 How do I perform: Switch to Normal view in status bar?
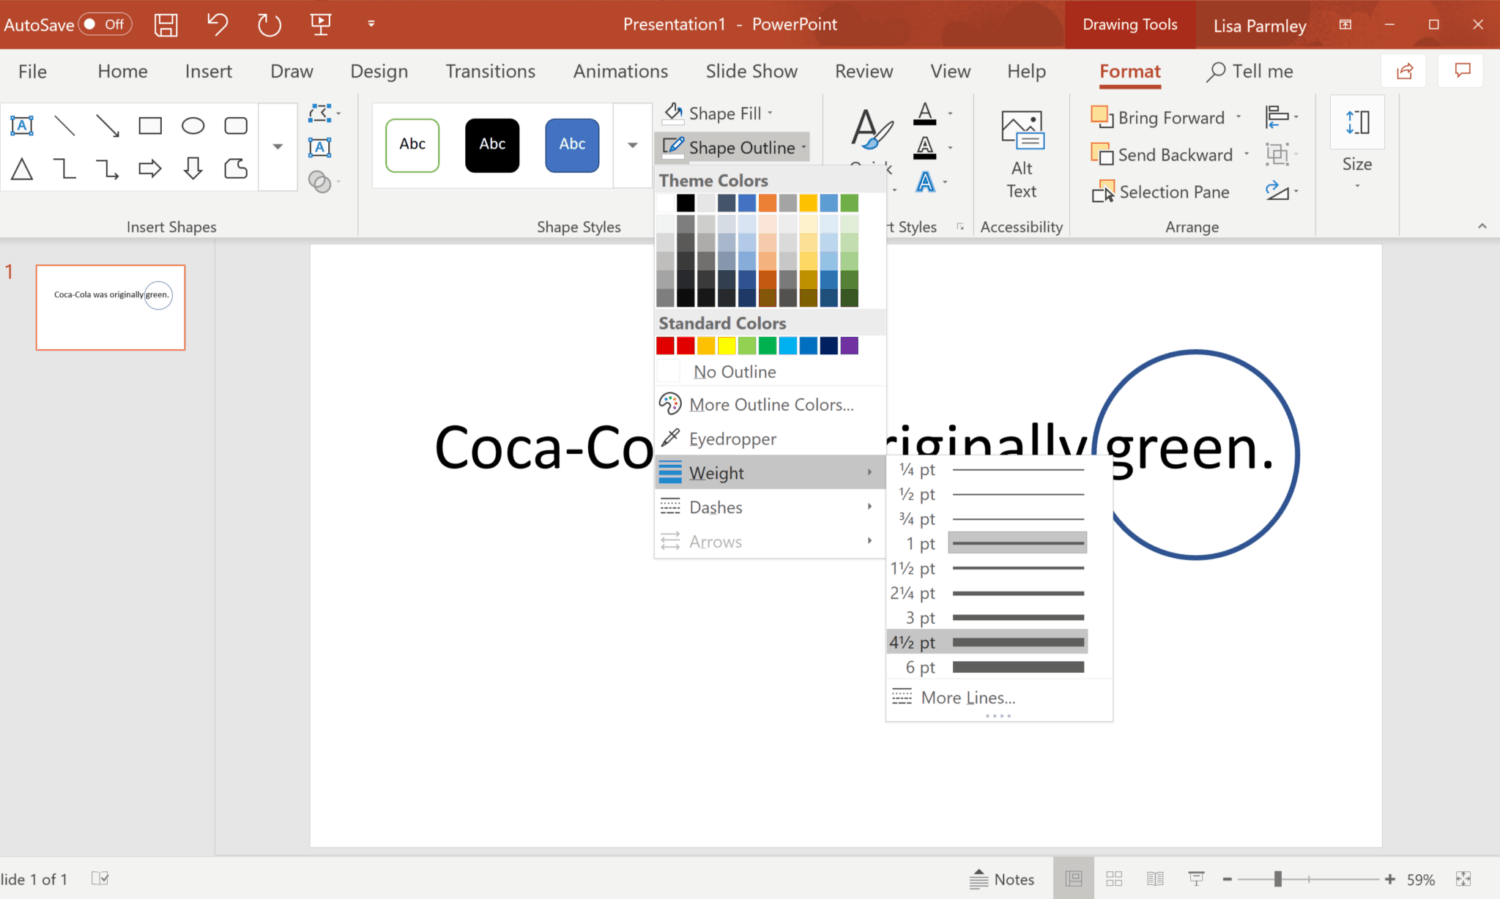[x=1074, y=879]
